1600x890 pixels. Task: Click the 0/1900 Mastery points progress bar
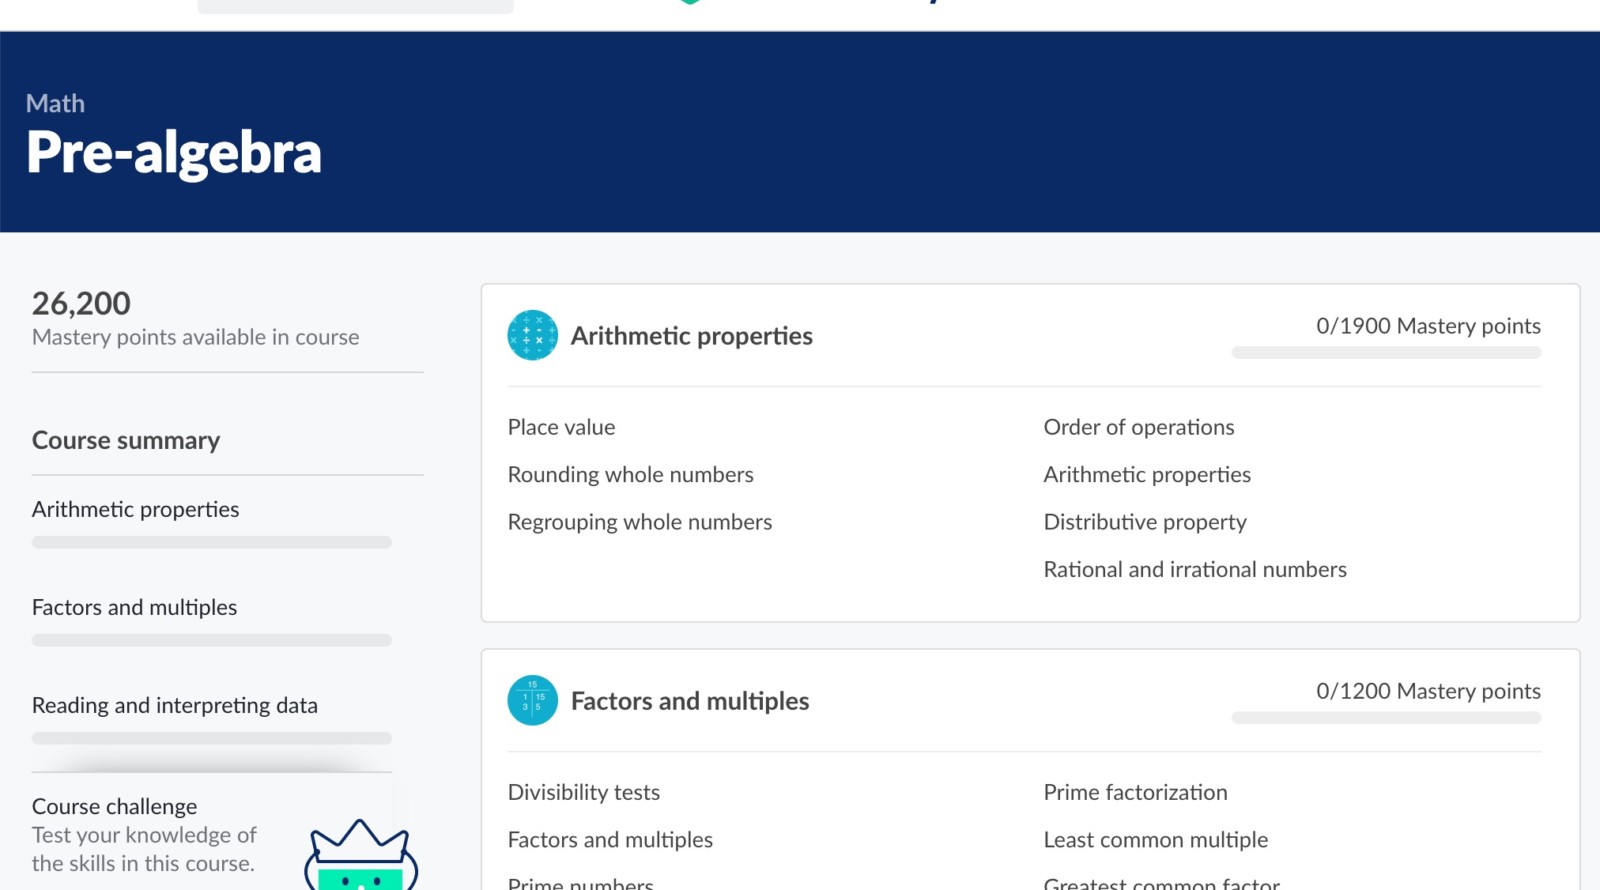(1385, 353)
